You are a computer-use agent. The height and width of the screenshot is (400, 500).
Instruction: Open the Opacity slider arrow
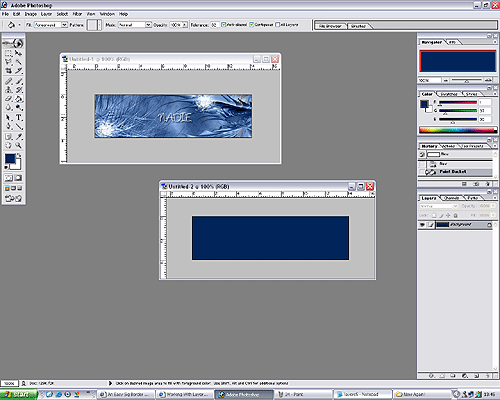[184, 25]
